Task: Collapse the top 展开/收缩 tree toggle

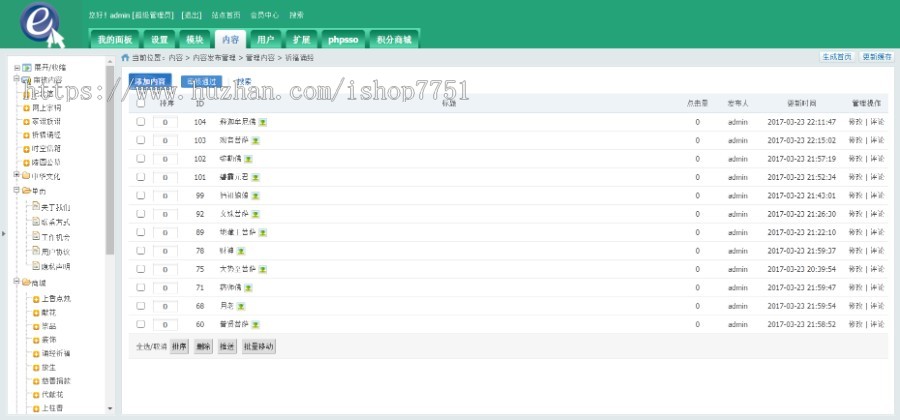Action: tap(17, 68)
